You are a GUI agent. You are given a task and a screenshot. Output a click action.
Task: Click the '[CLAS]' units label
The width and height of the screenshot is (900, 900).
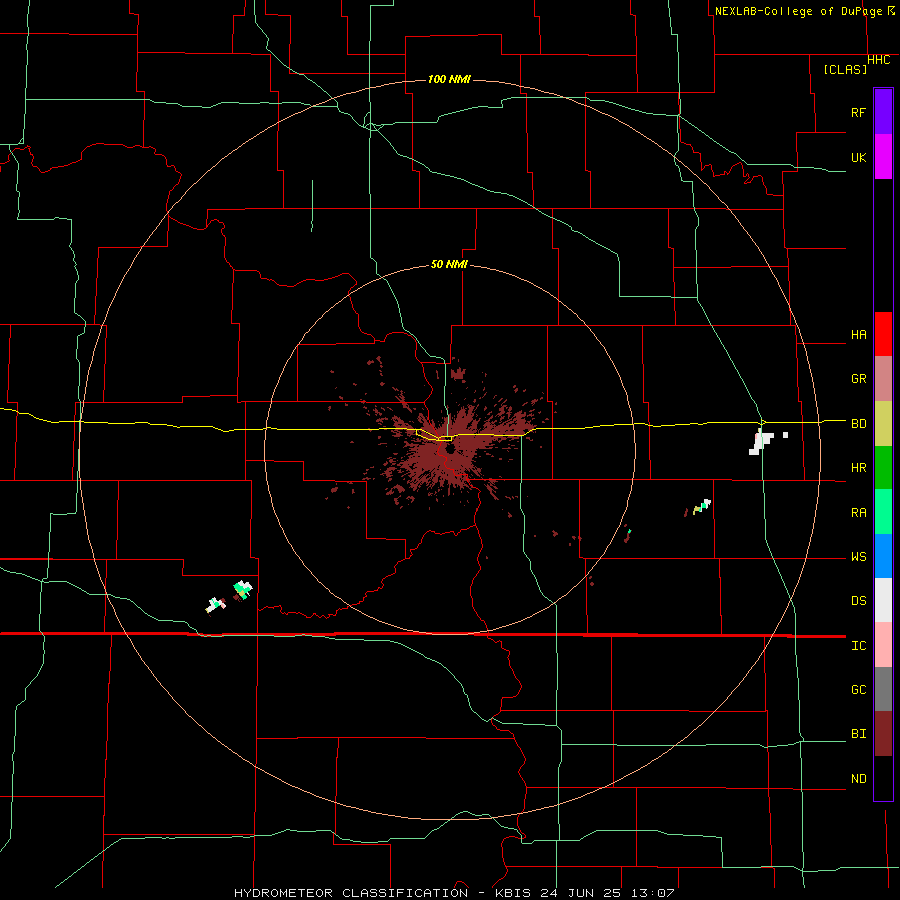(x=845, y=69)
